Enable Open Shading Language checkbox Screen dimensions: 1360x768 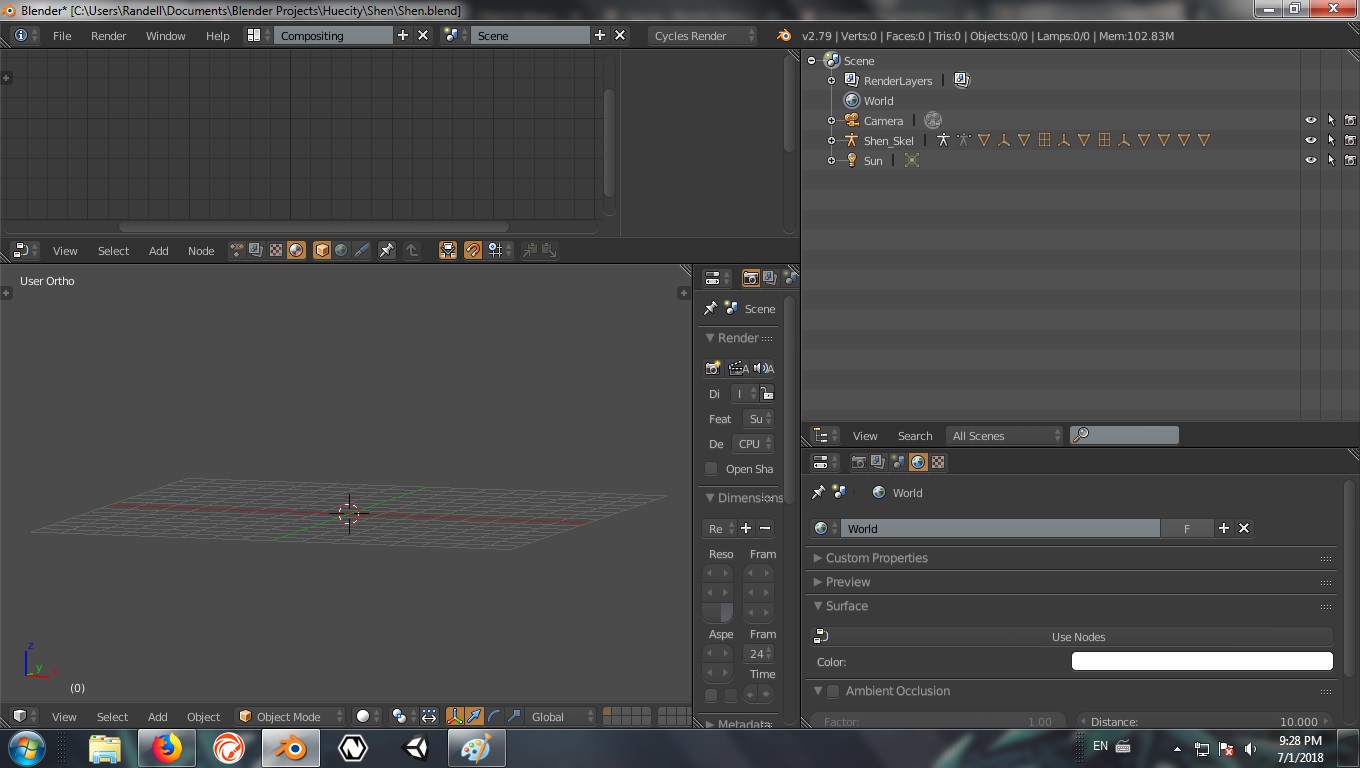[711, 468]
